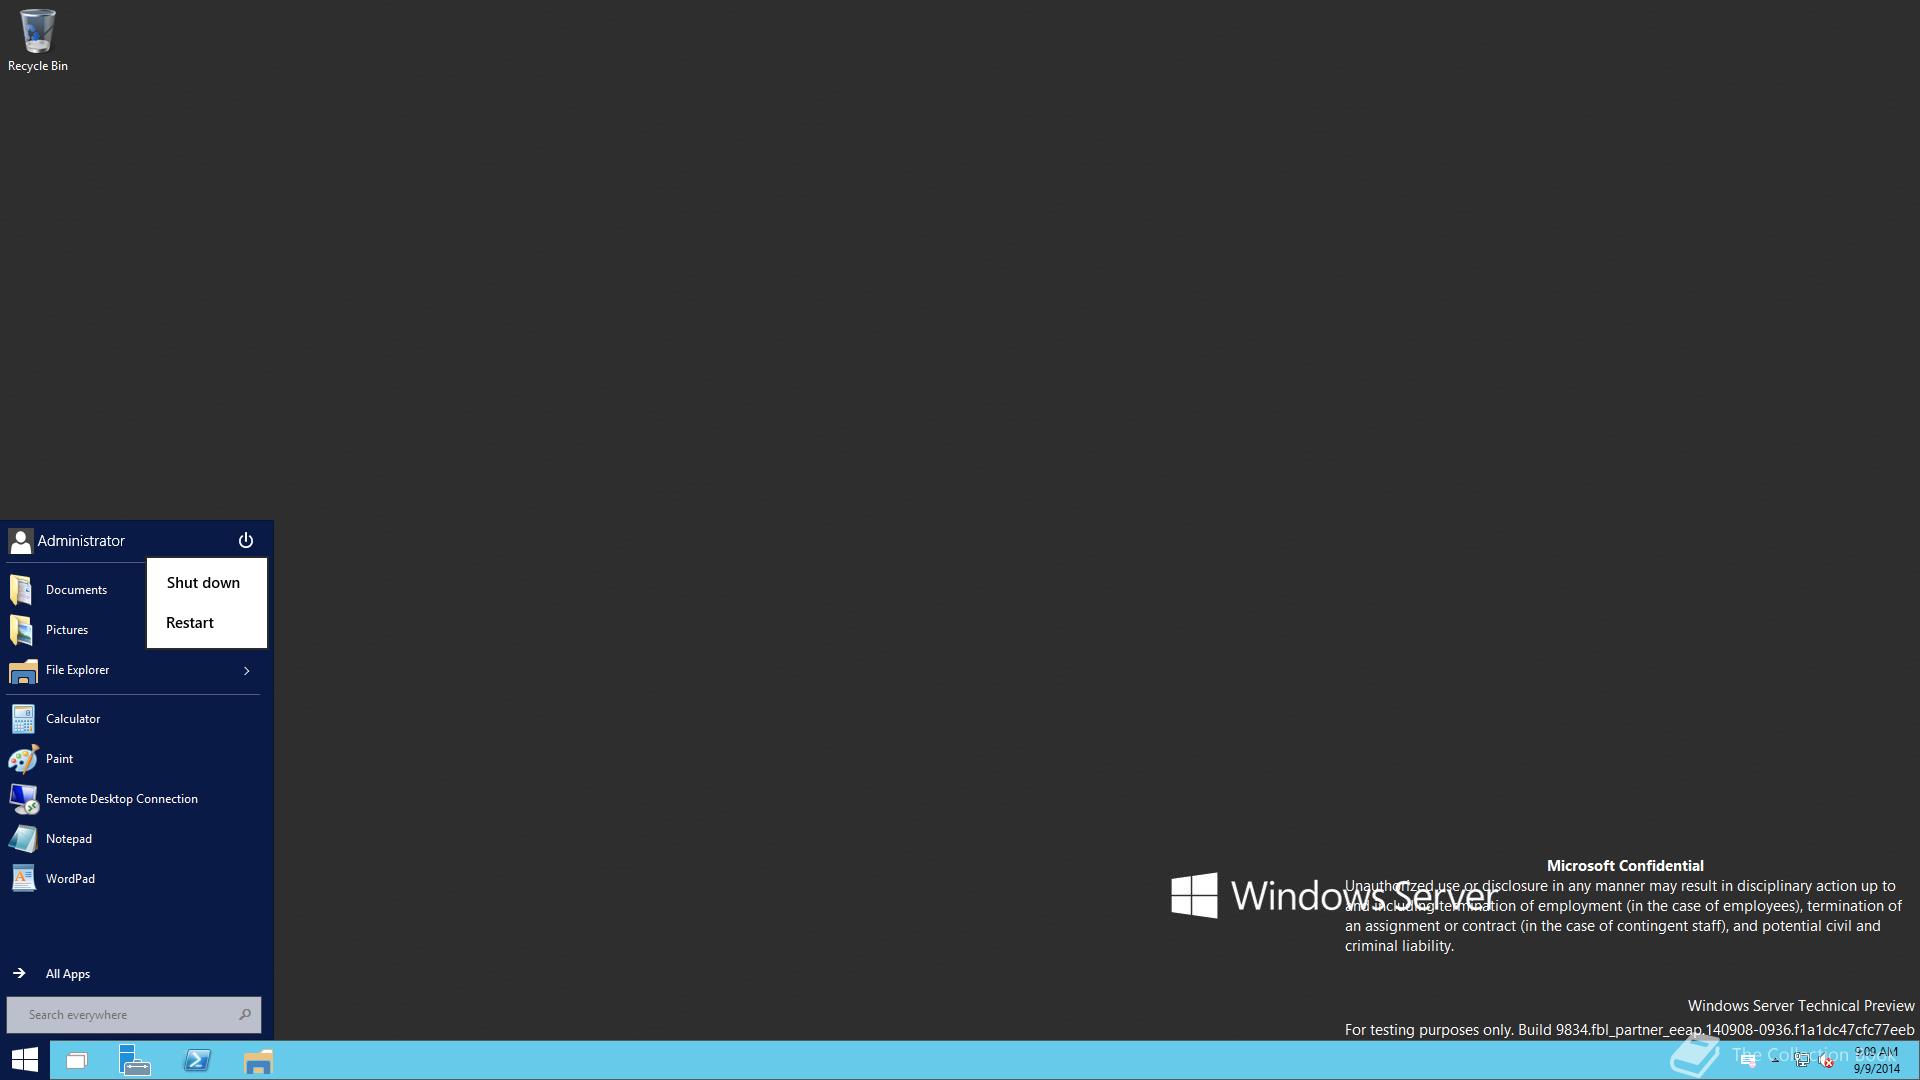Show hidden tray icons arrow
Screen dimensions: 1920x1080
pos(1775,1060)
